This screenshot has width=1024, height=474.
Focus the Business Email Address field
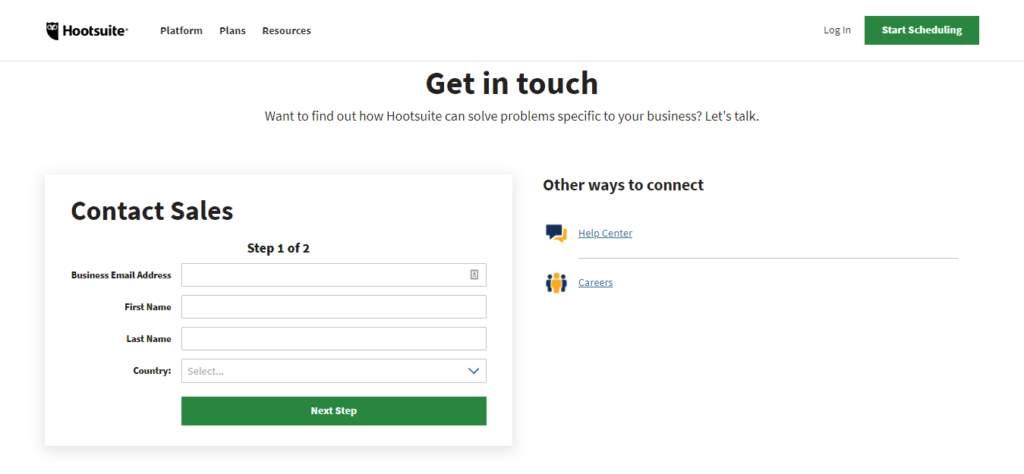pyautogui.click(x=334, y=275)
